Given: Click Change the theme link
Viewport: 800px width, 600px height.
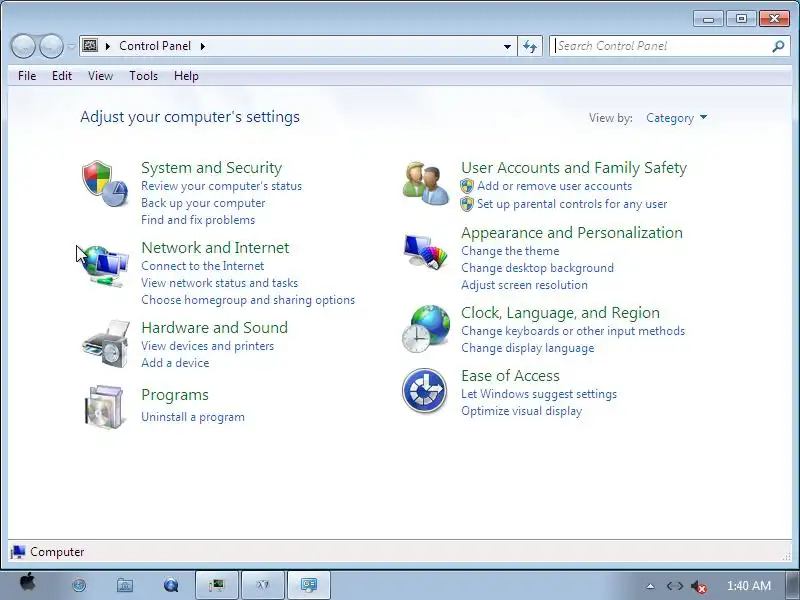Looking at the screenshot, I should click(510, 251).
